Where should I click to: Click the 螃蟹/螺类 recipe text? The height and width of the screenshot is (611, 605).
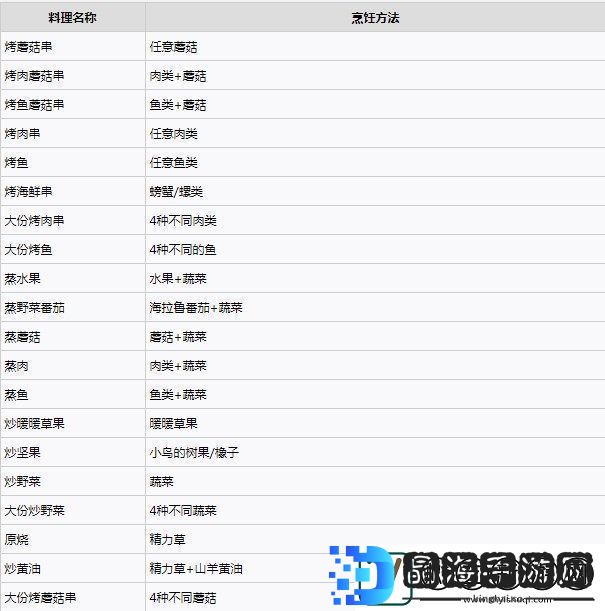tap(176, 192)
